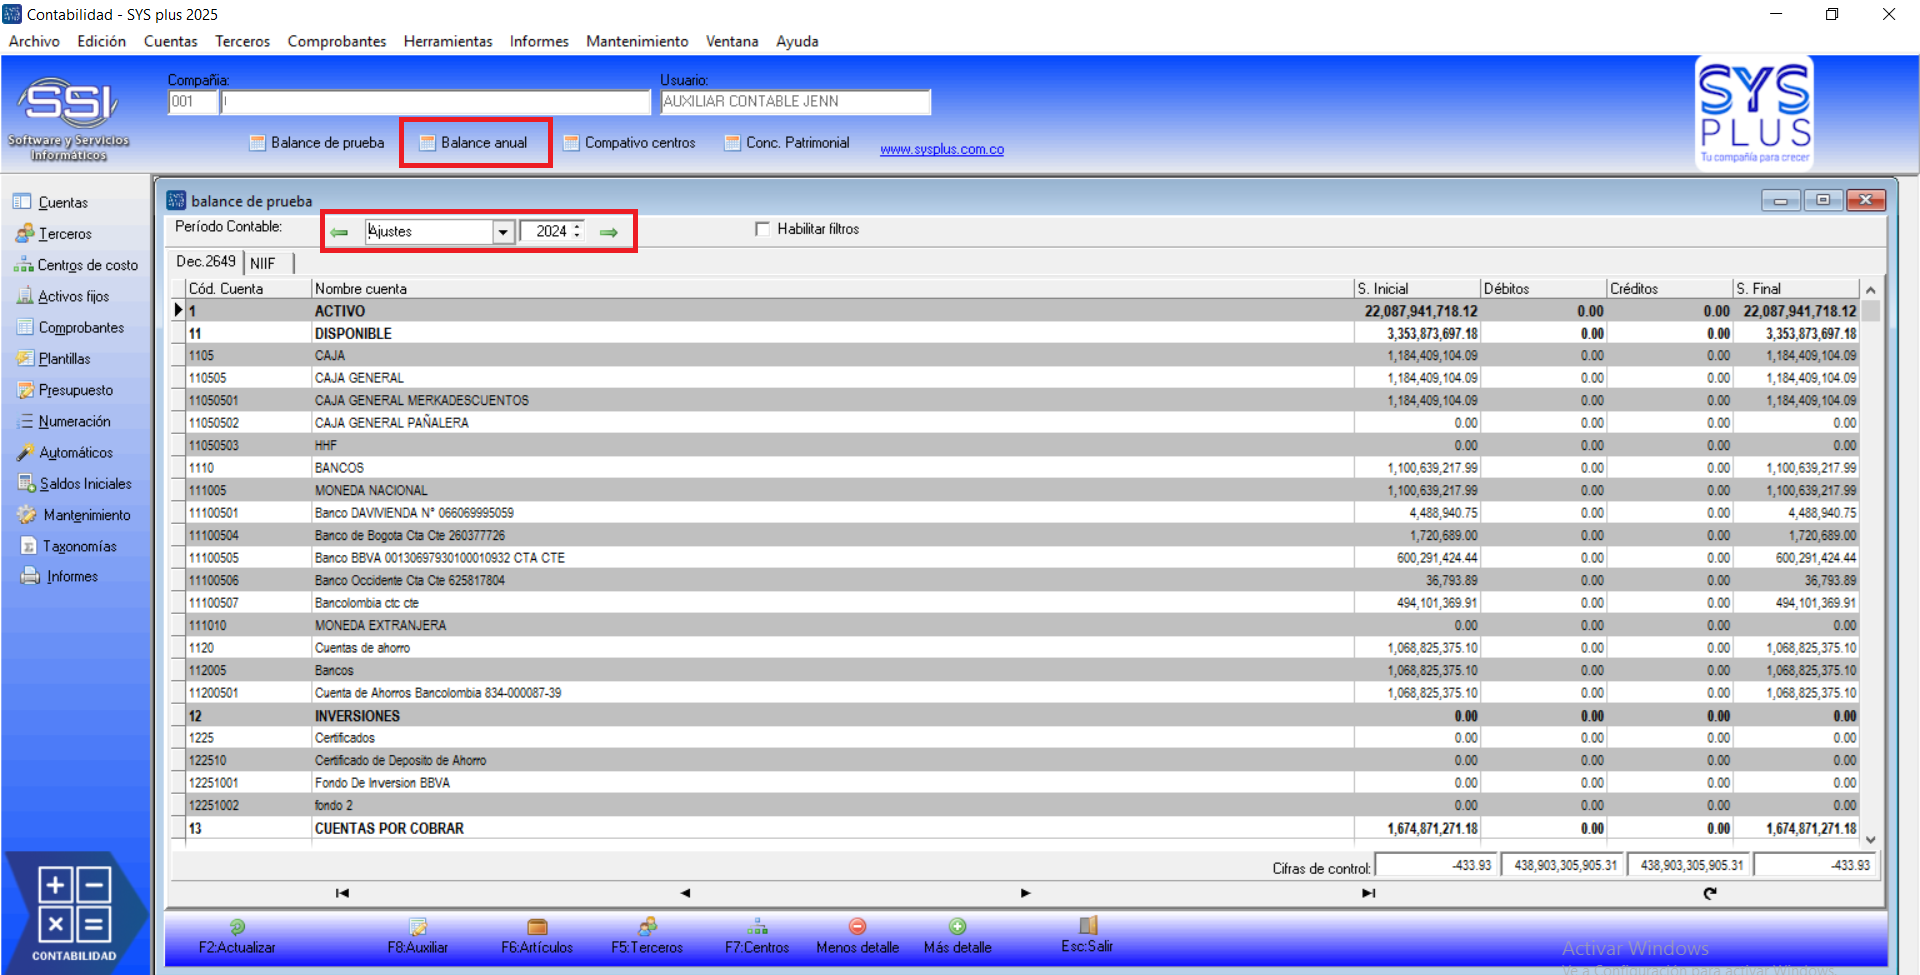Screen dimensions: 1920x975
Task: Open the Herramientas menu
Action: [x=448, y=41]
